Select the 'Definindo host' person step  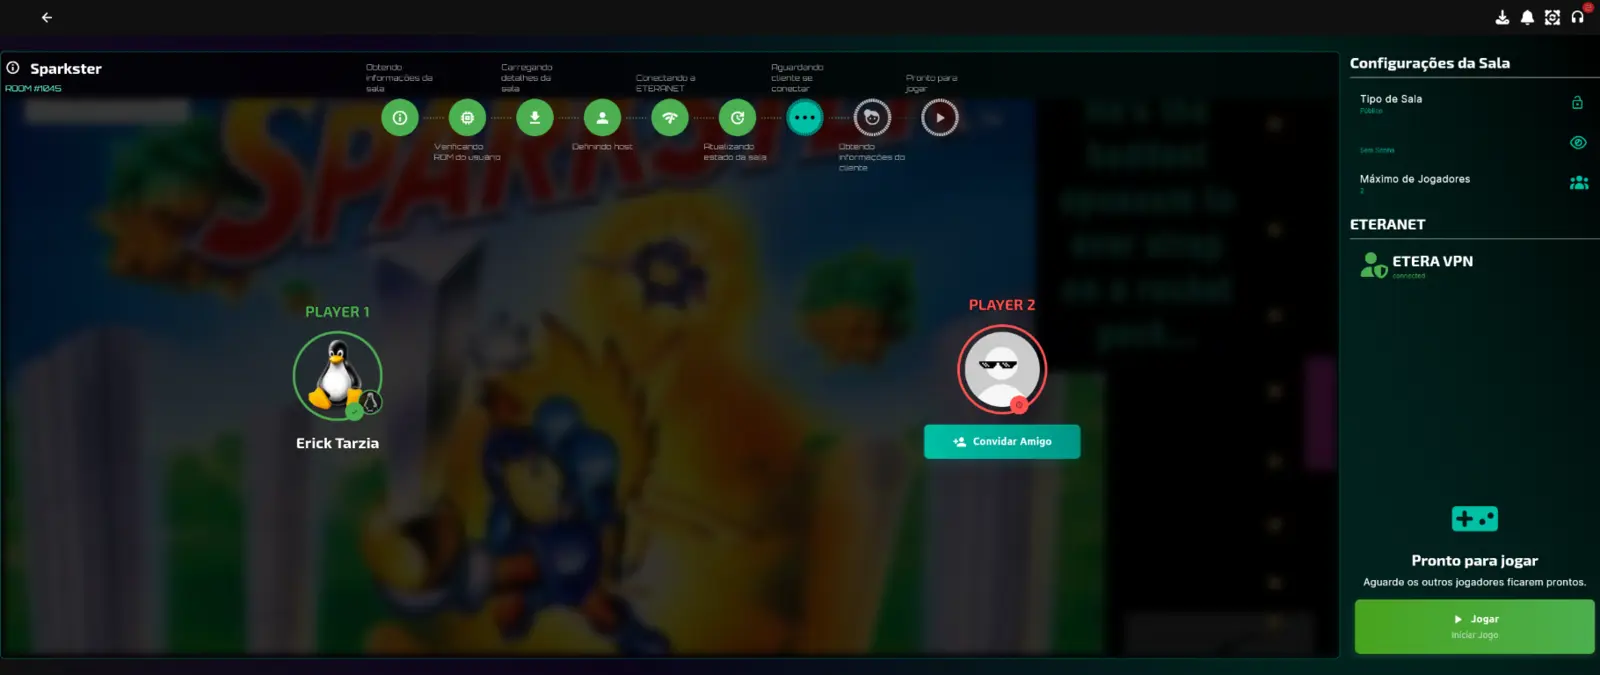[602, 117]
